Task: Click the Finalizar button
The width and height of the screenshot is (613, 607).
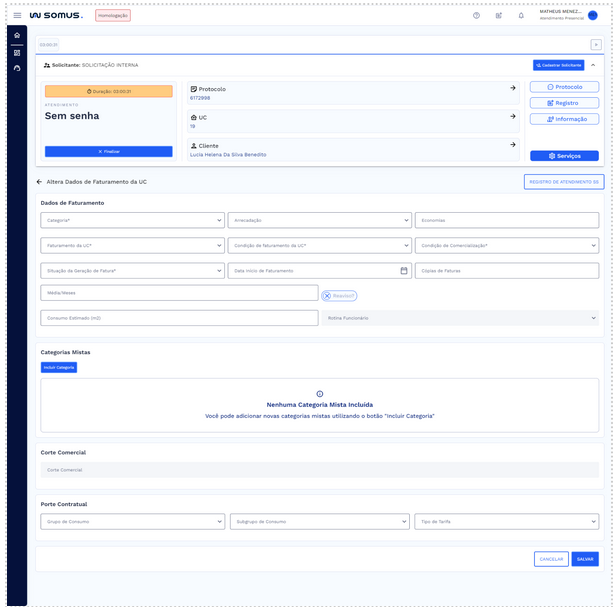Action: 108,151
